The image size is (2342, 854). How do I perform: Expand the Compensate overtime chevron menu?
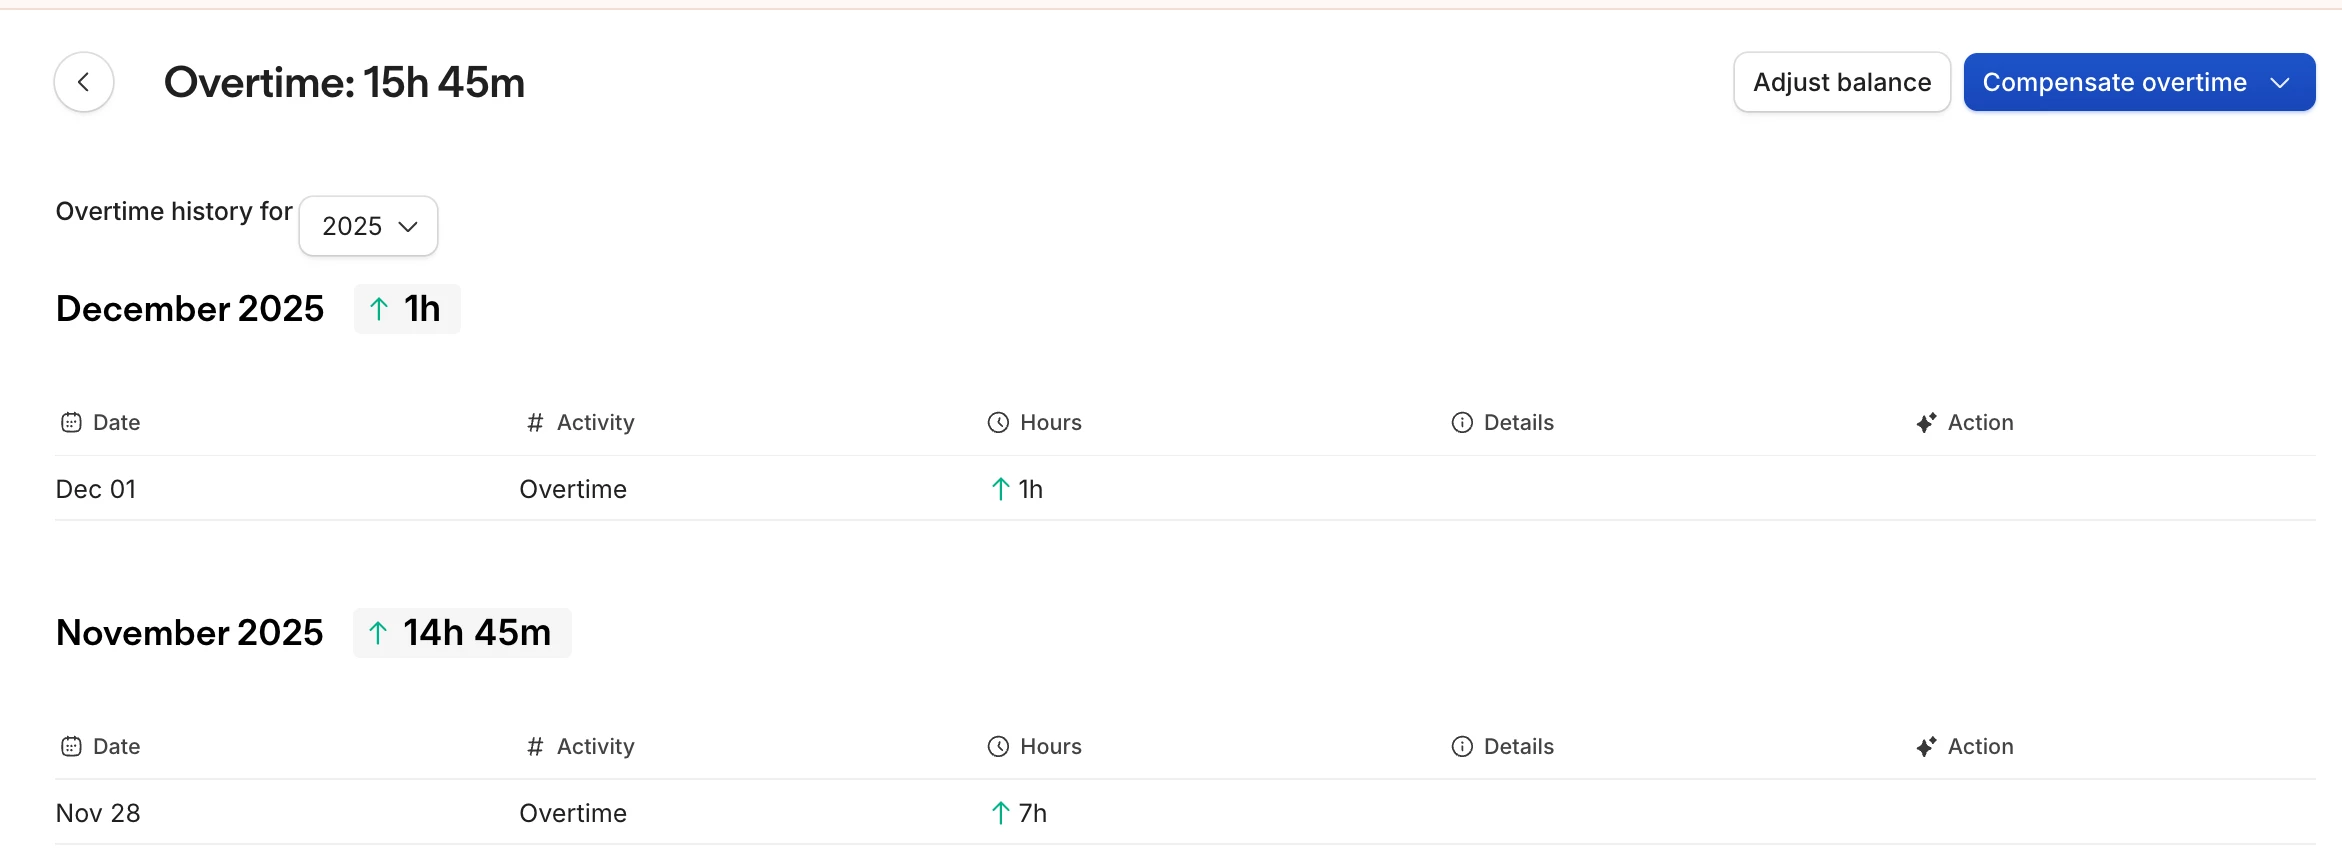pyautogui.click(x=2281, y=83)
